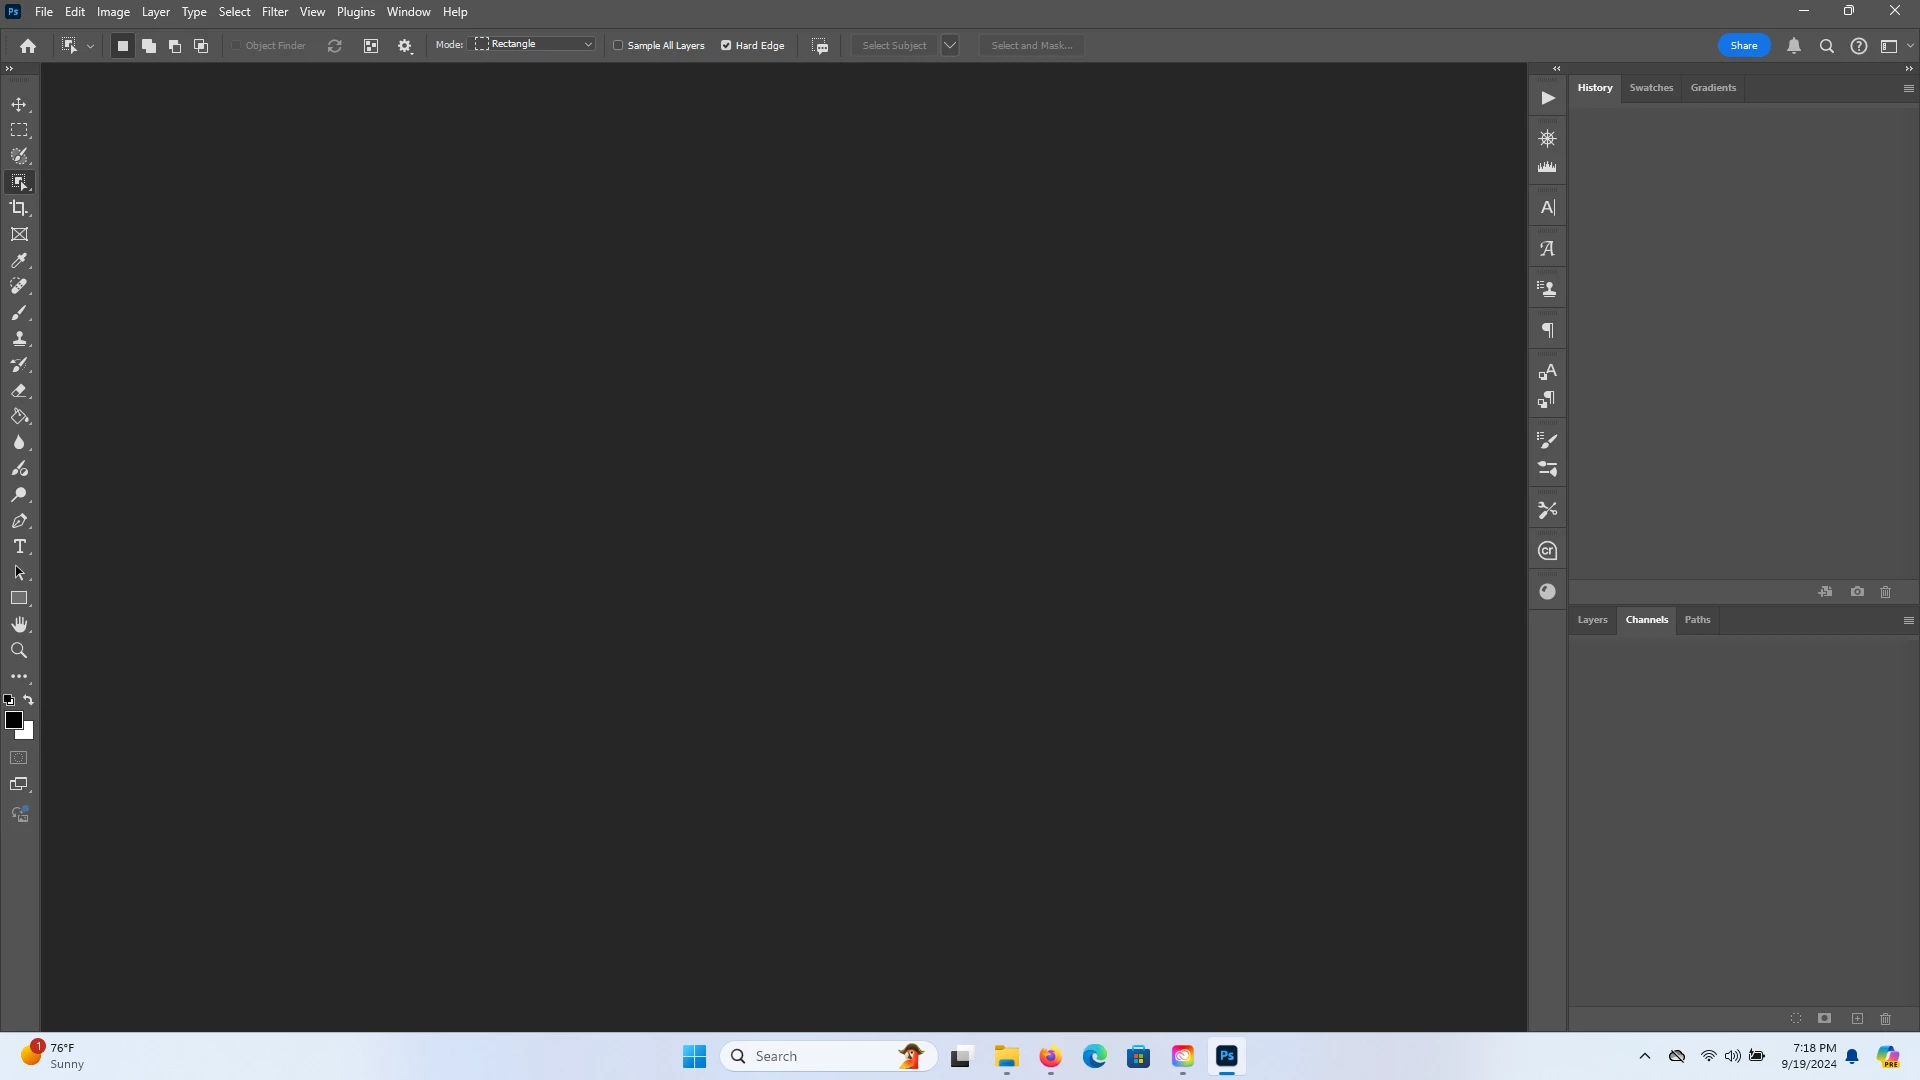
Task: Open the Filter menu
Action: point(274,12)
